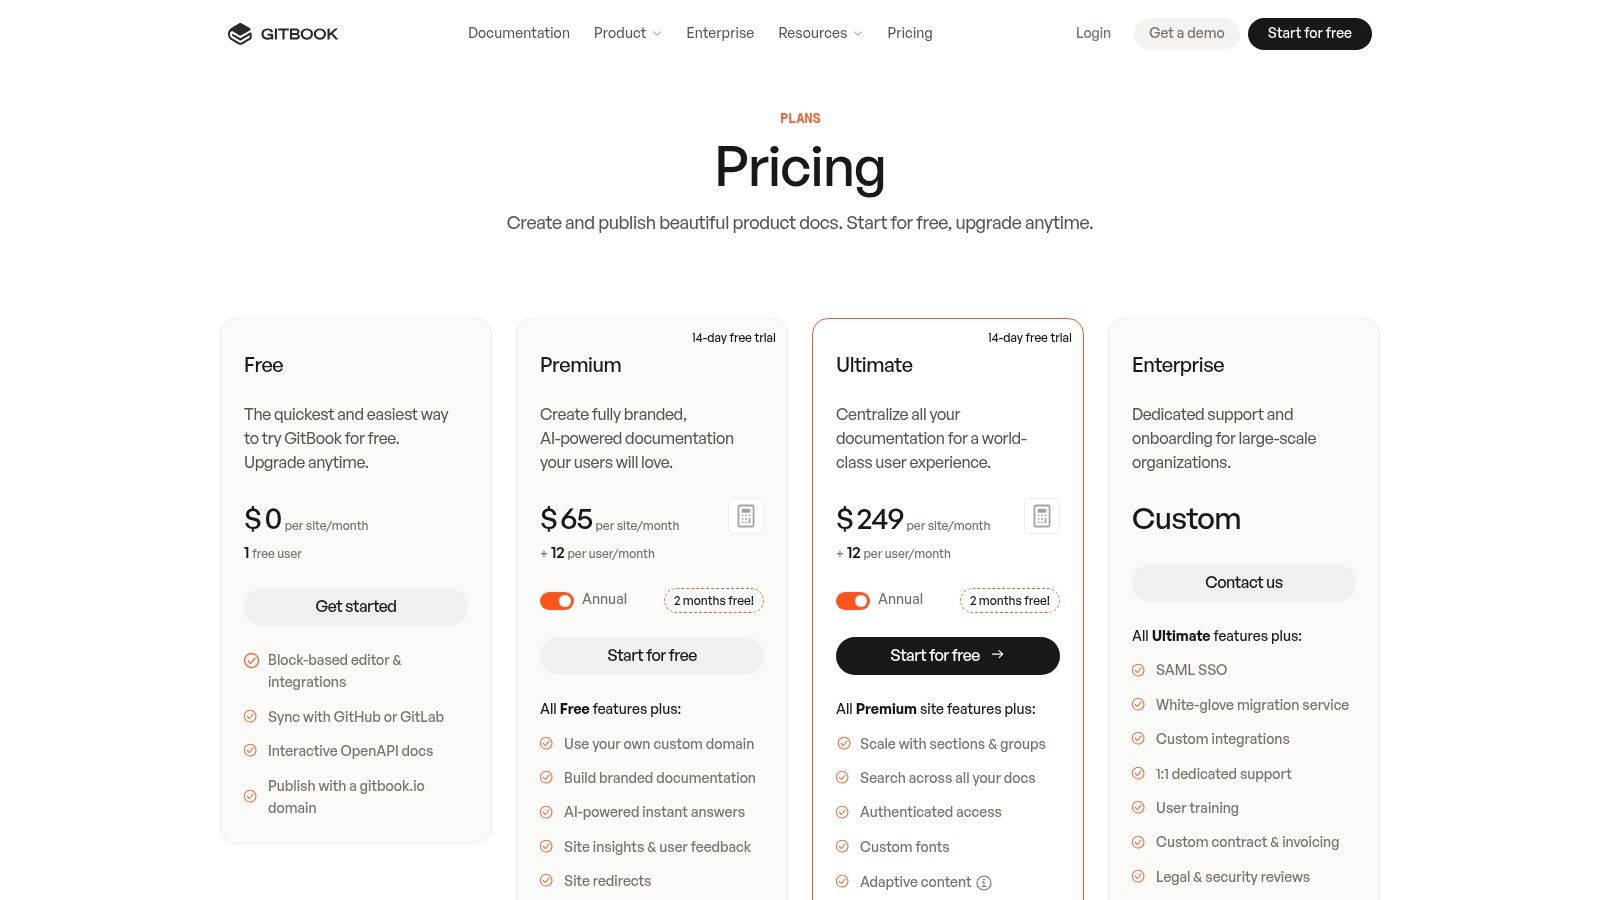This screenshot has width=1600, height=900.
Task: Click the checkmark icon beside SAML SSO
Action: (x=1138, y=670)
